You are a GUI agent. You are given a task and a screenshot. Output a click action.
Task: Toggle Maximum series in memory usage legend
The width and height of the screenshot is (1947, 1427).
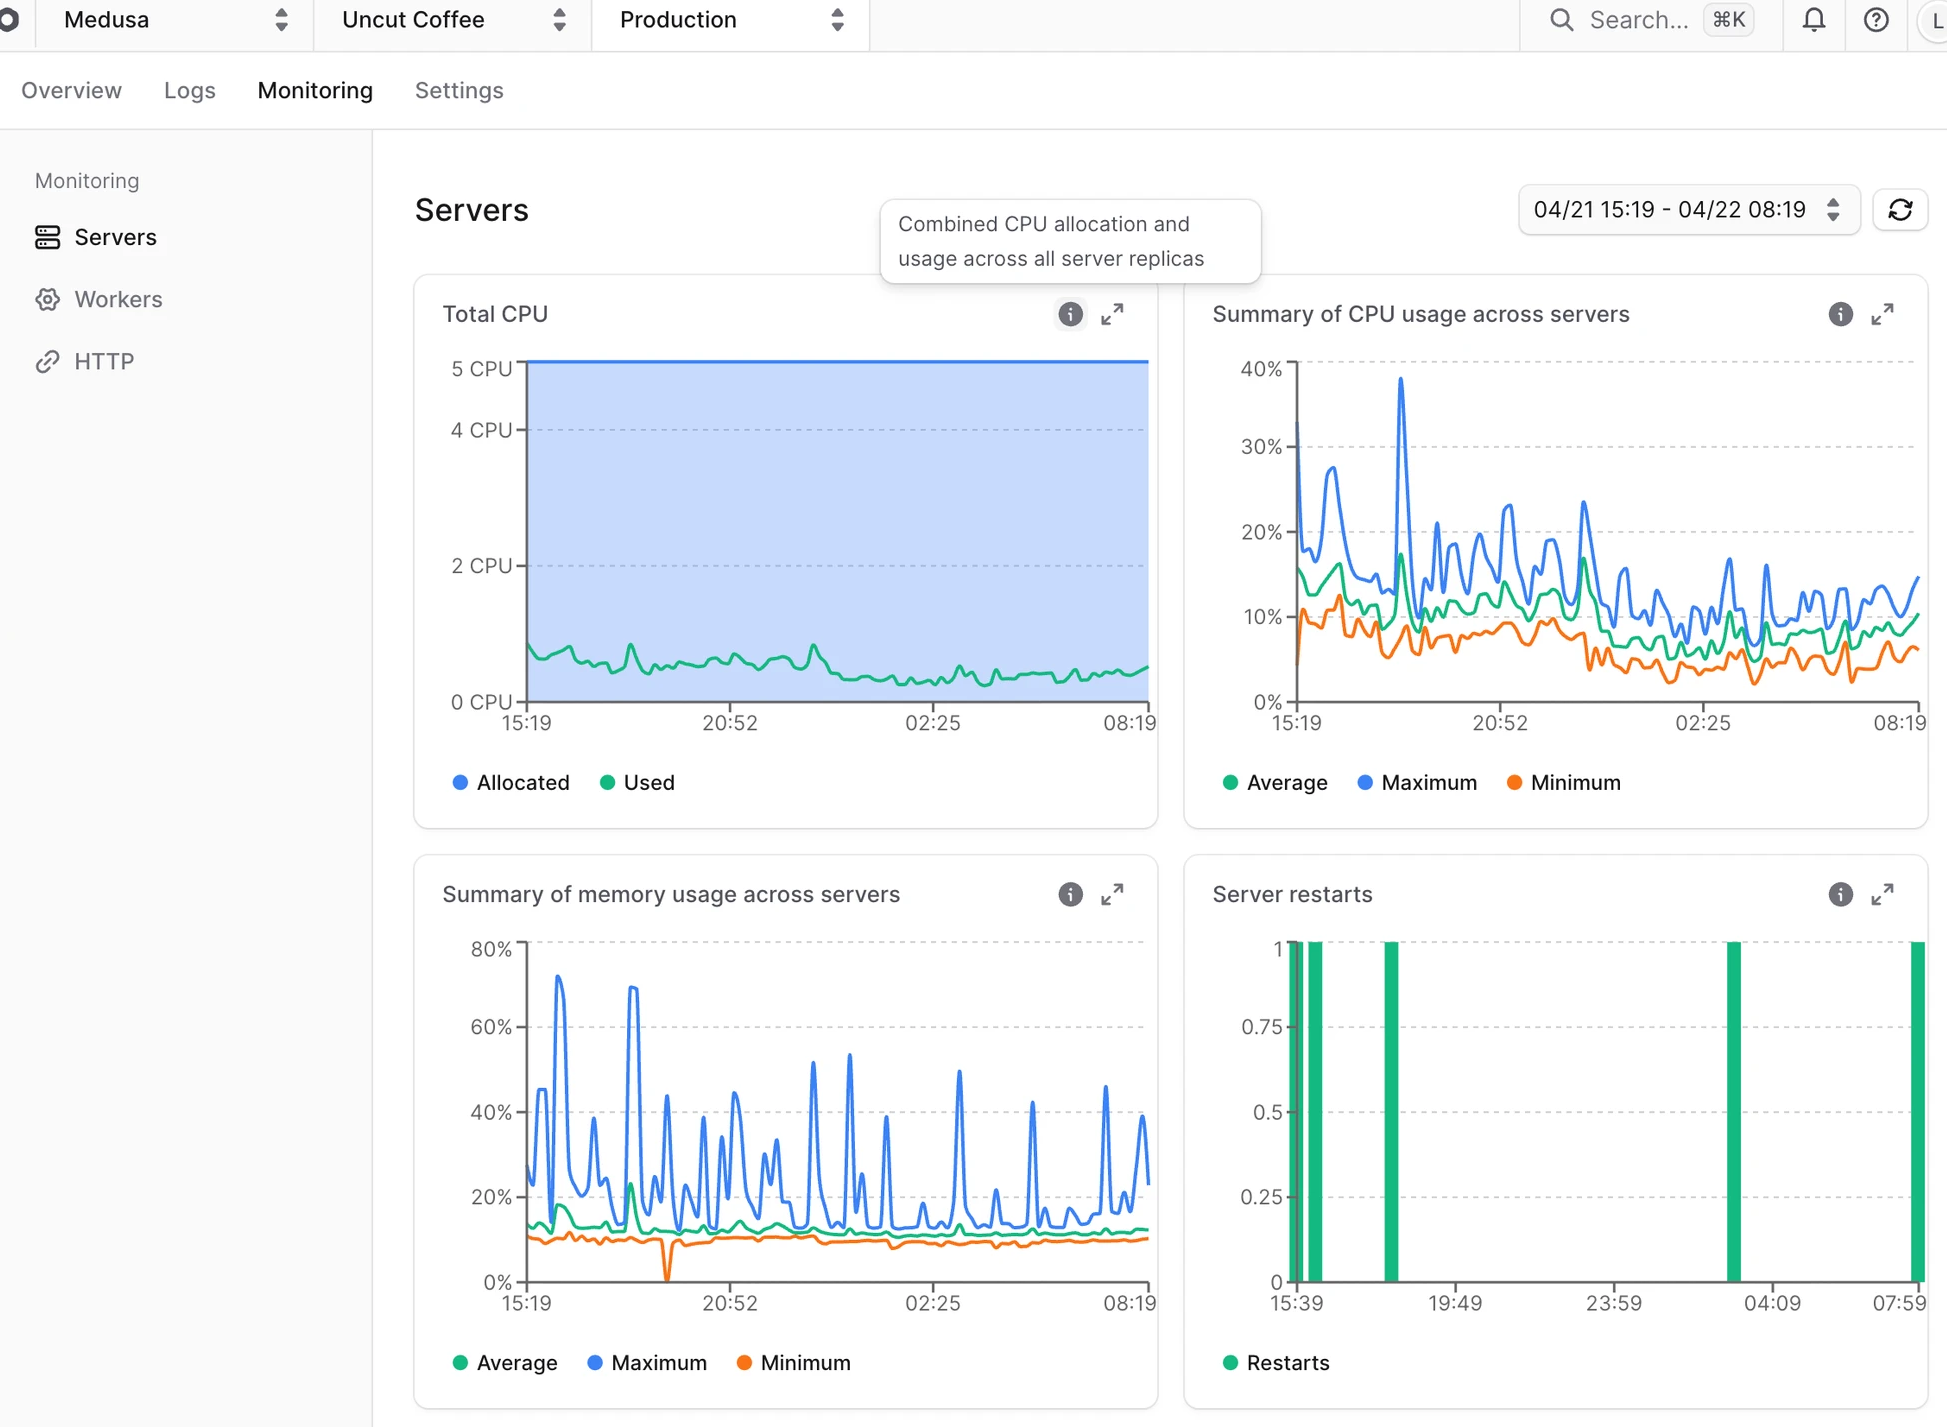pos(647,1363)
